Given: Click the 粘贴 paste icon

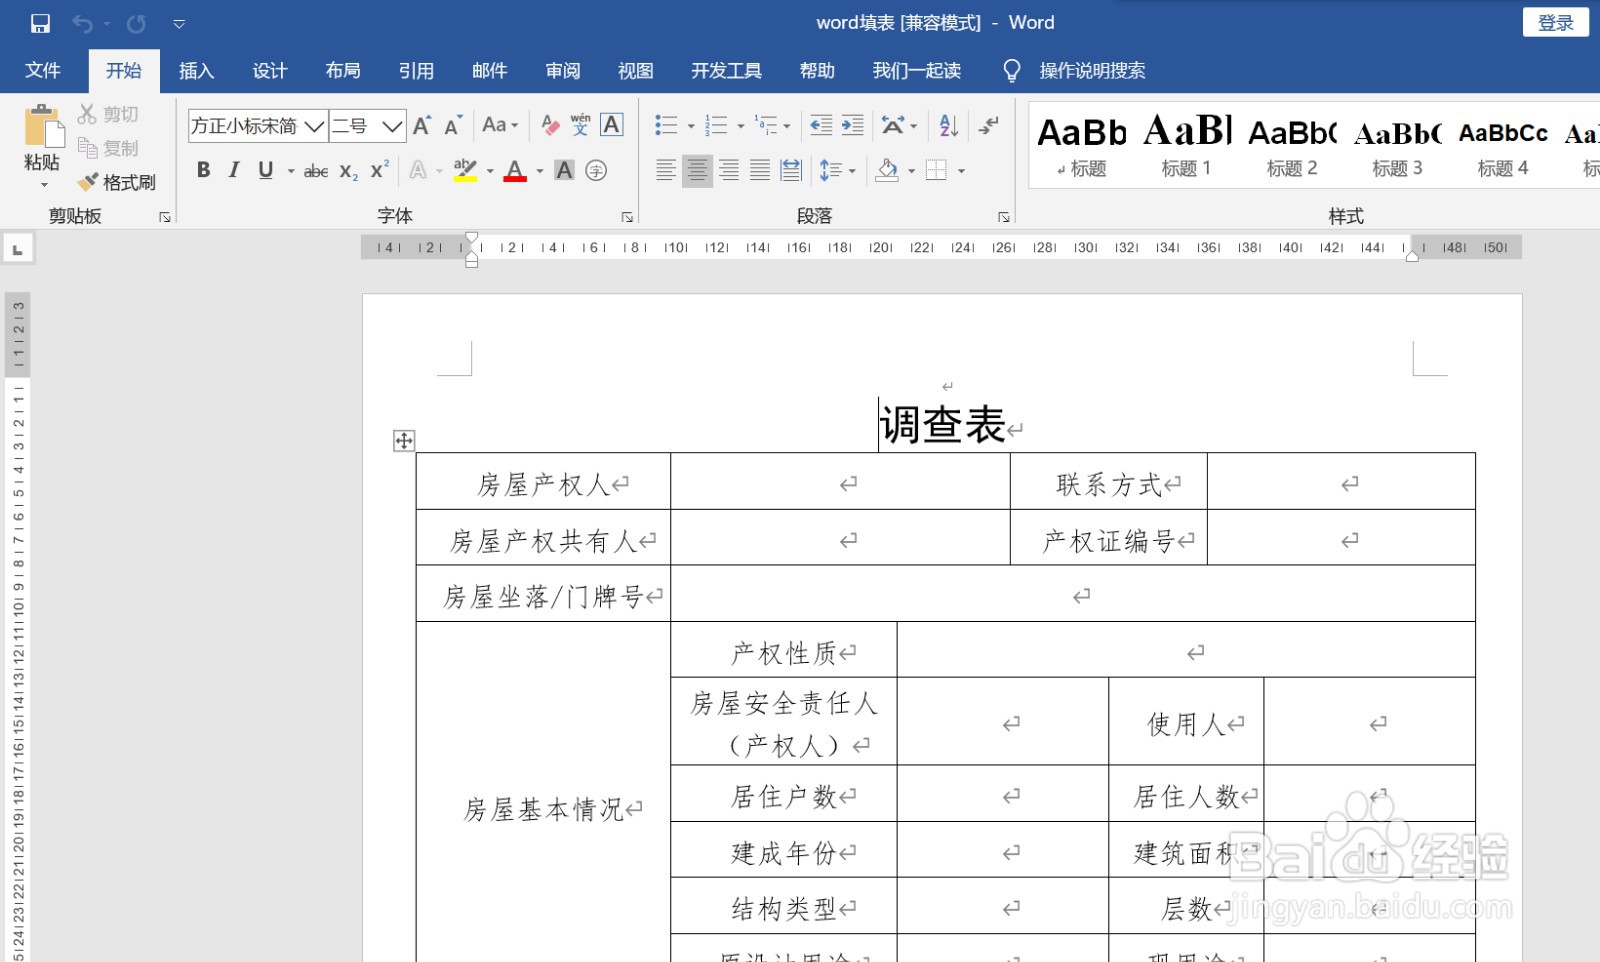Looking at the screenshot, I should point(43,127).
